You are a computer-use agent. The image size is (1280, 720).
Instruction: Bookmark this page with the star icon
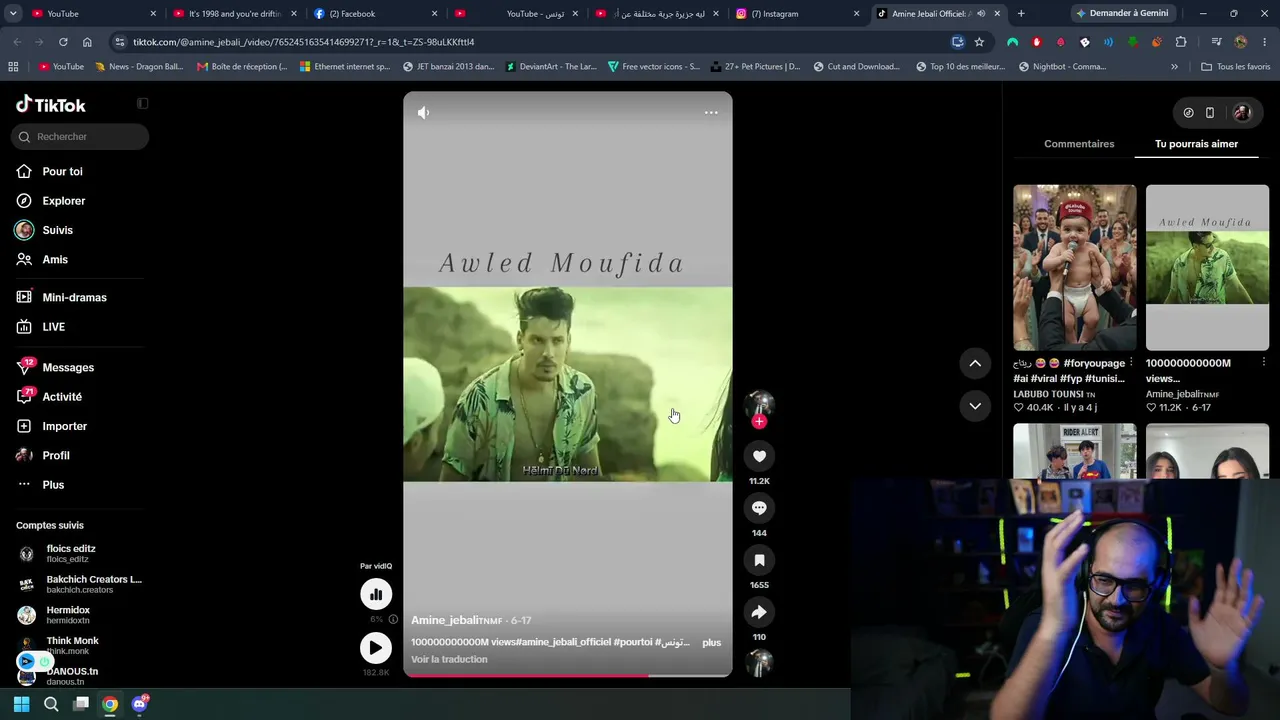click(979, 42)
